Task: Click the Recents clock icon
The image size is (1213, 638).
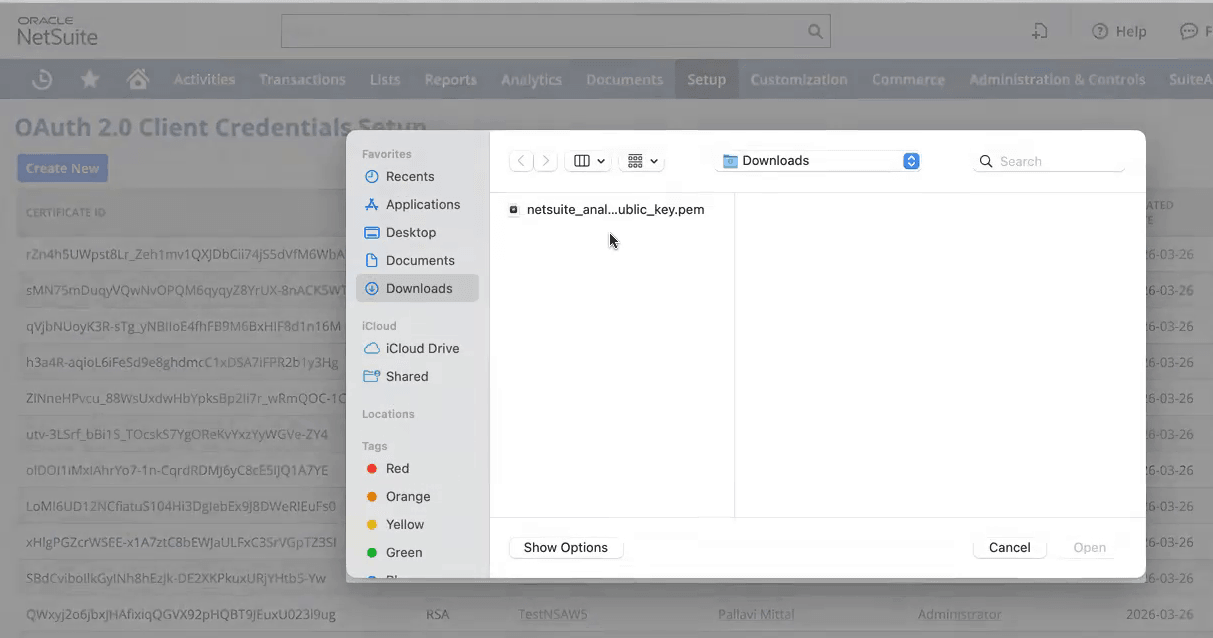Action: 372,176
